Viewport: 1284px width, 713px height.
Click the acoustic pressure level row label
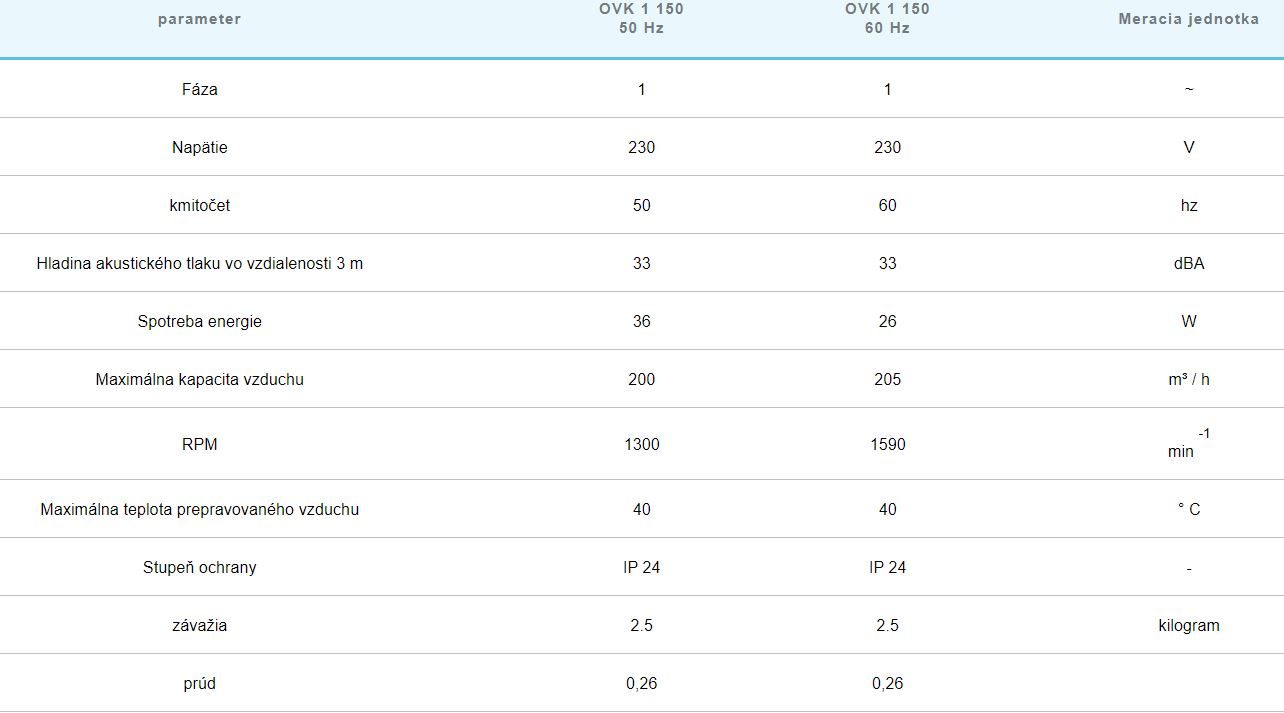(199, 263)
